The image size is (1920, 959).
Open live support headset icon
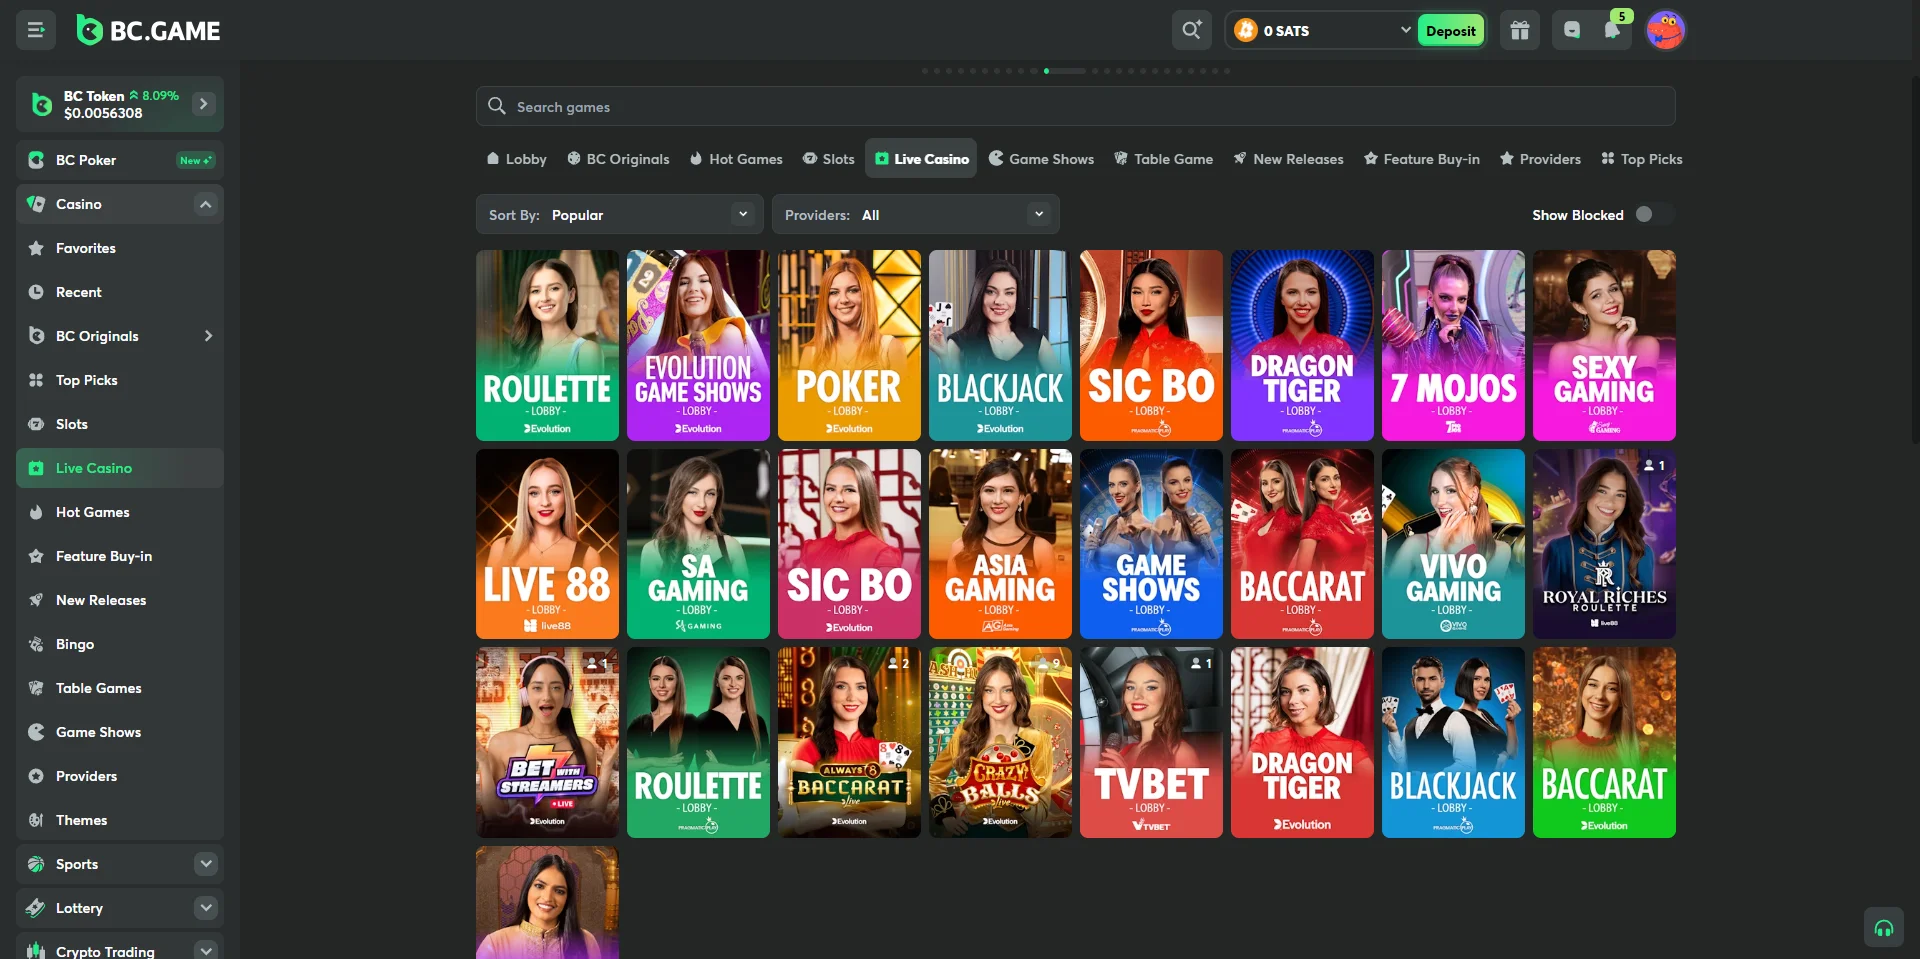[1884, 927]
